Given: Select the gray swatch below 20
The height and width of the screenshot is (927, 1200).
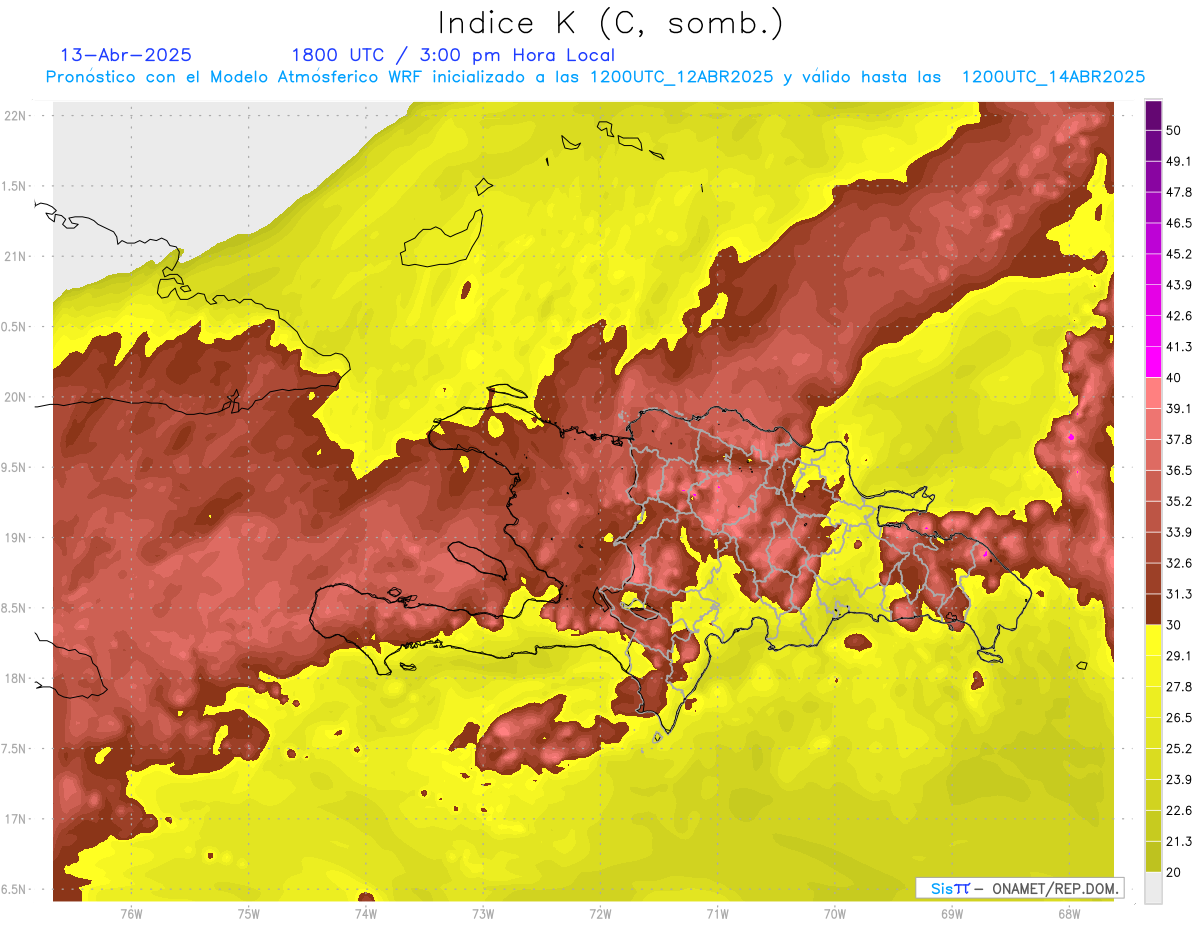Looking at the screenshot, I should tap(1153, 887).
